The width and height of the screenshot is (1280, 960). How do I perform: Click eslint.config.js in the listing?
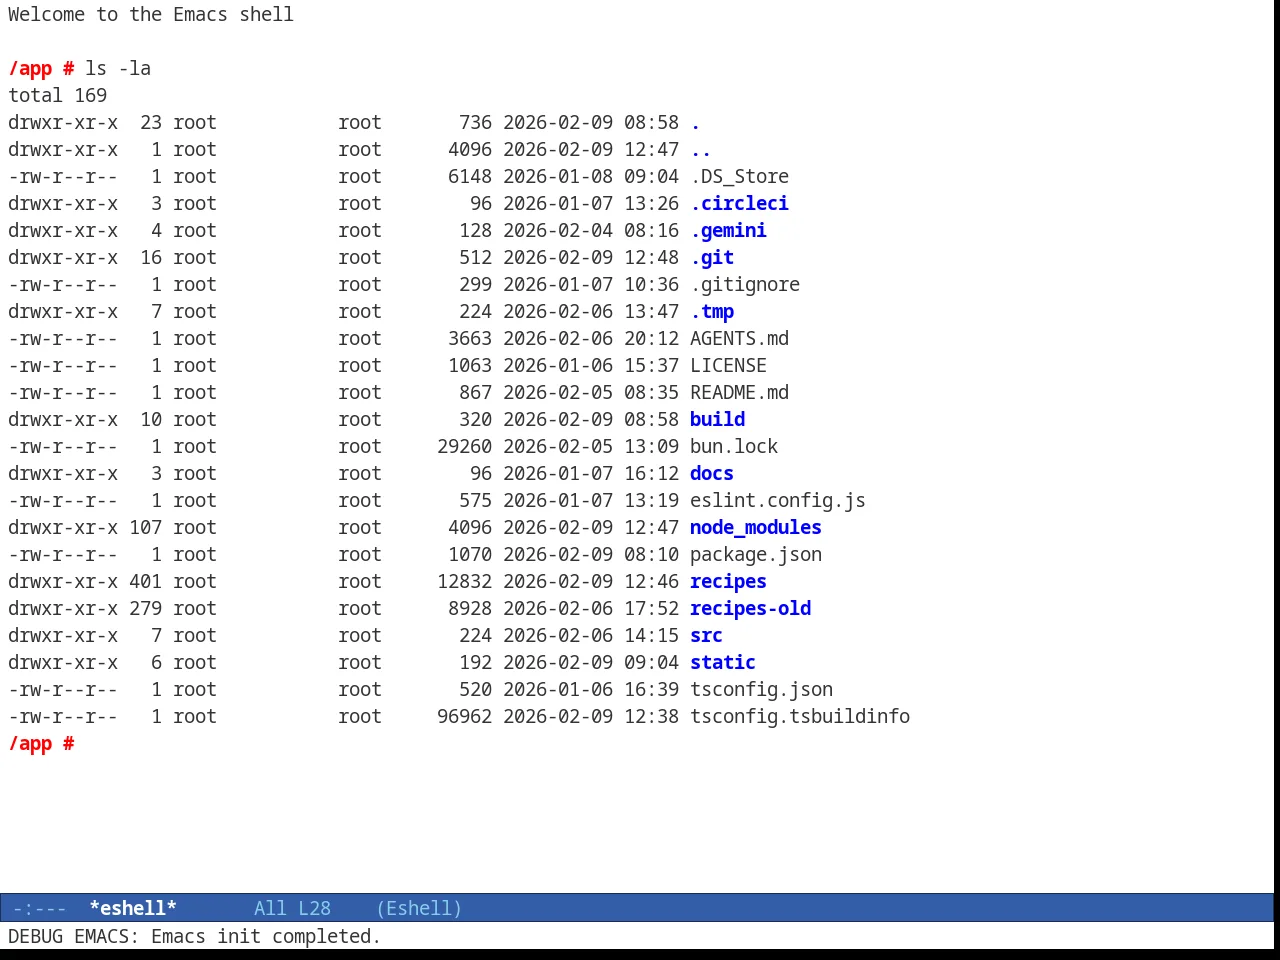coord(778,500)
